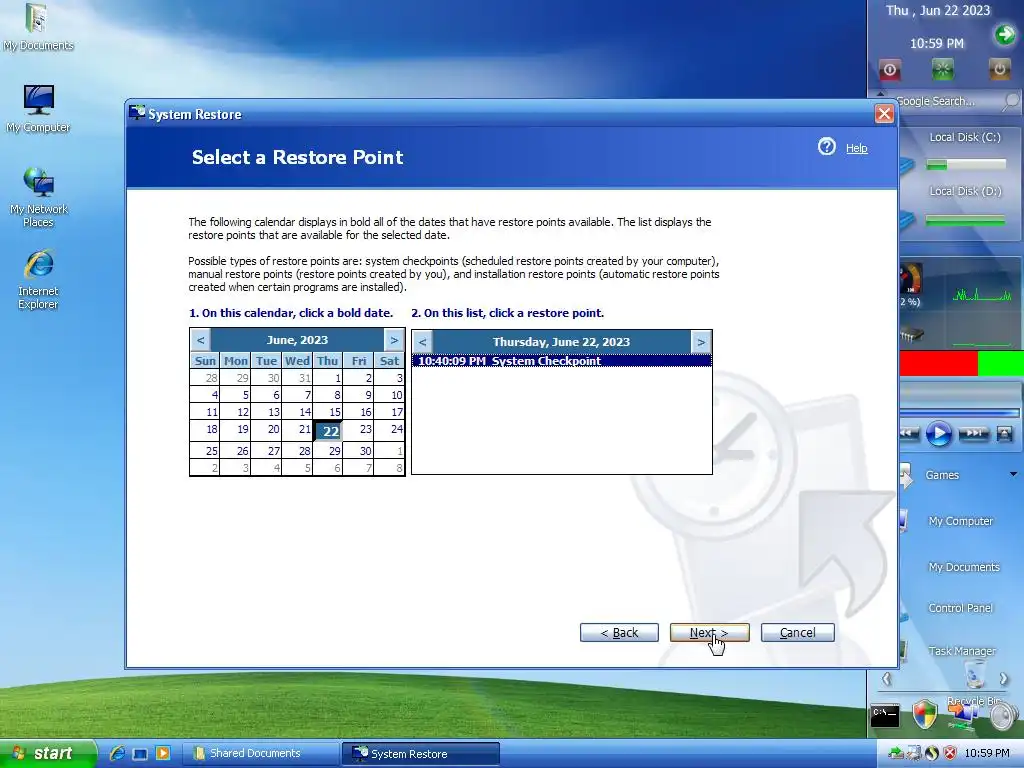Click the media player seek bar in sidebar
This screenshot has width=1024, height=768.
point(959,413)
